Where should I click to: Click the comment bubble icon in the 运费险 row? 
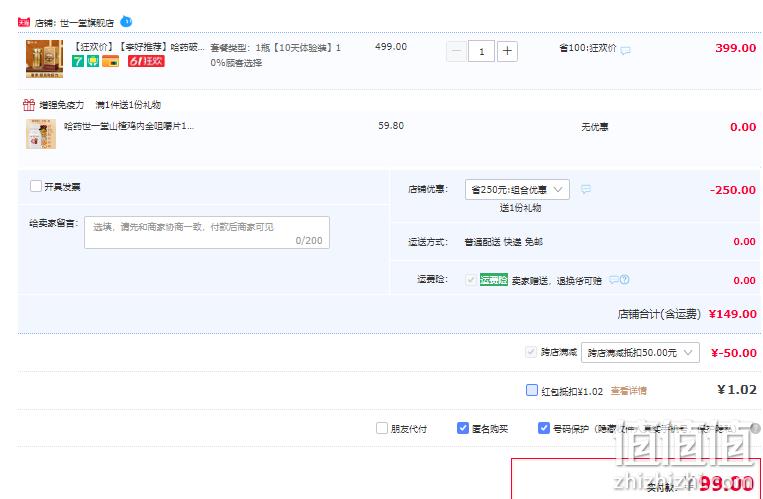coord(614,280)
